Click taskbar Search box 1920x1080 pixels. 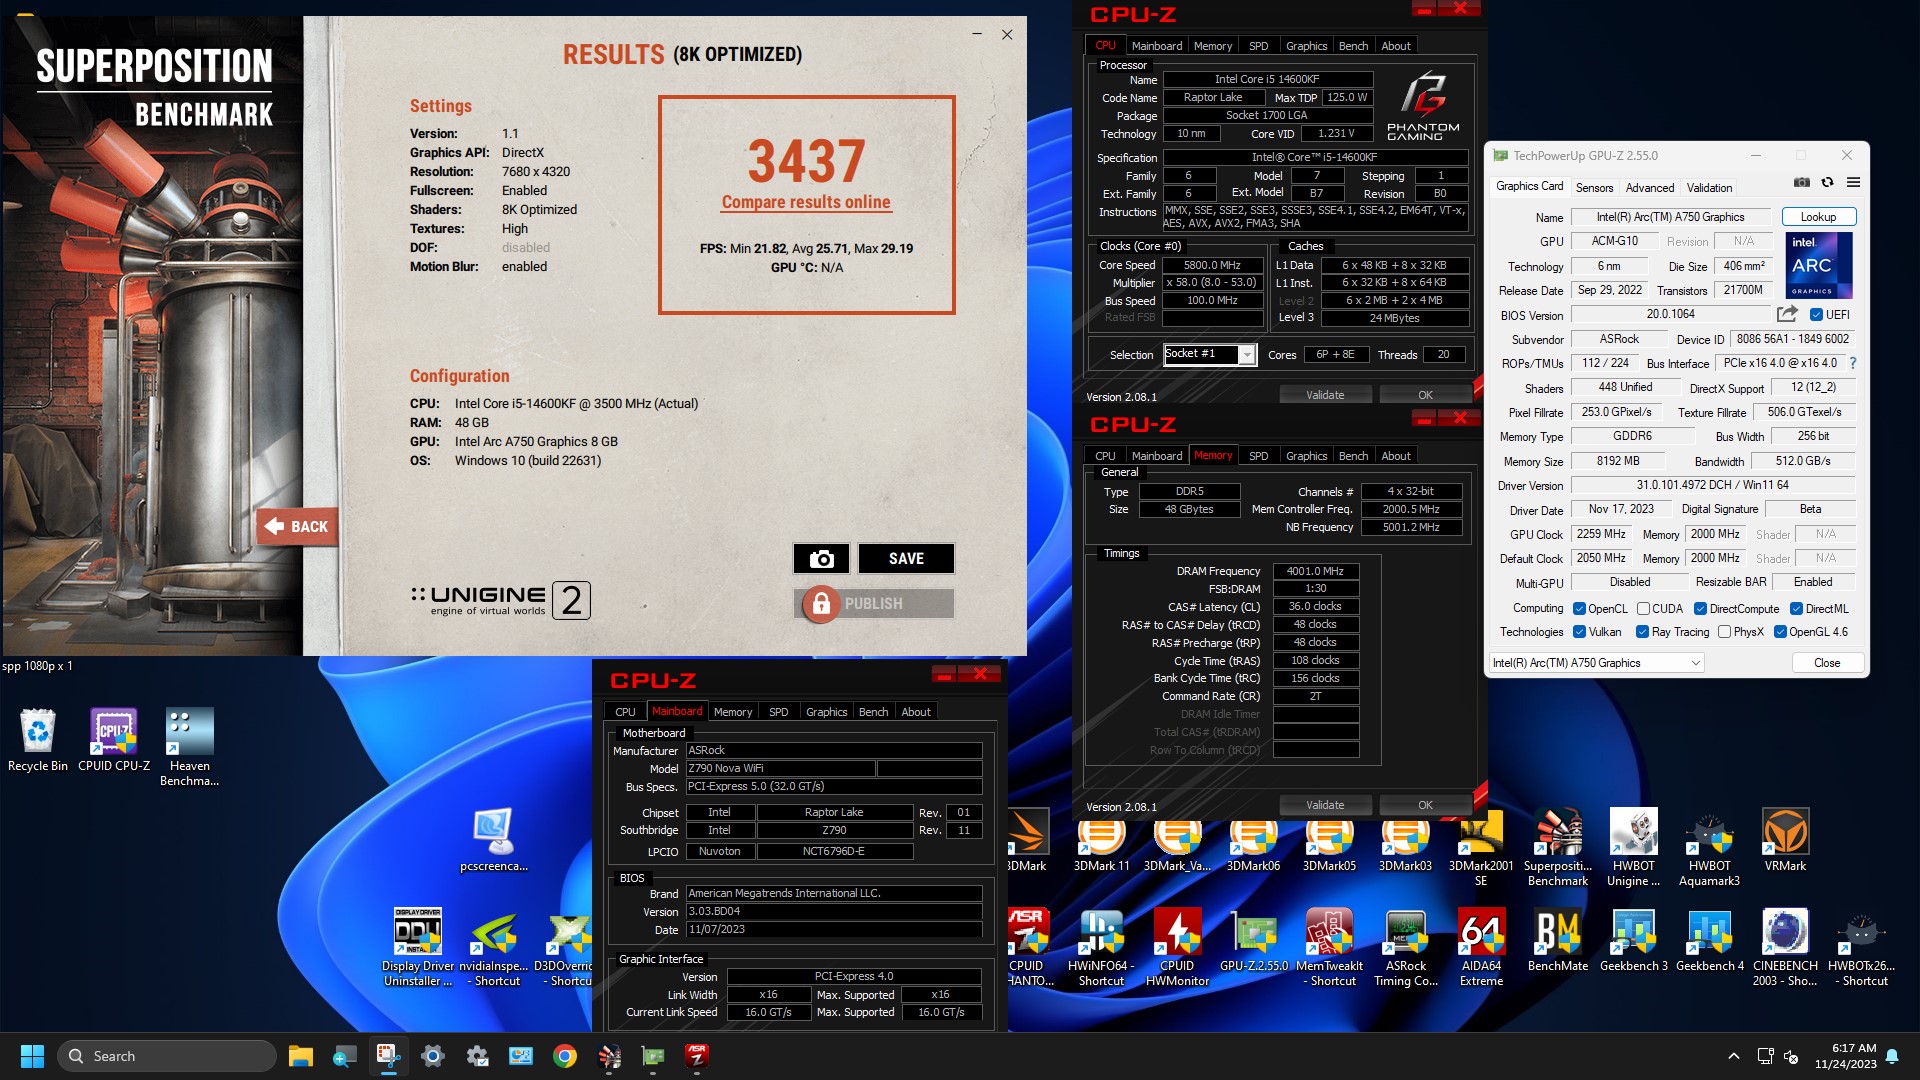point(166,1056)
